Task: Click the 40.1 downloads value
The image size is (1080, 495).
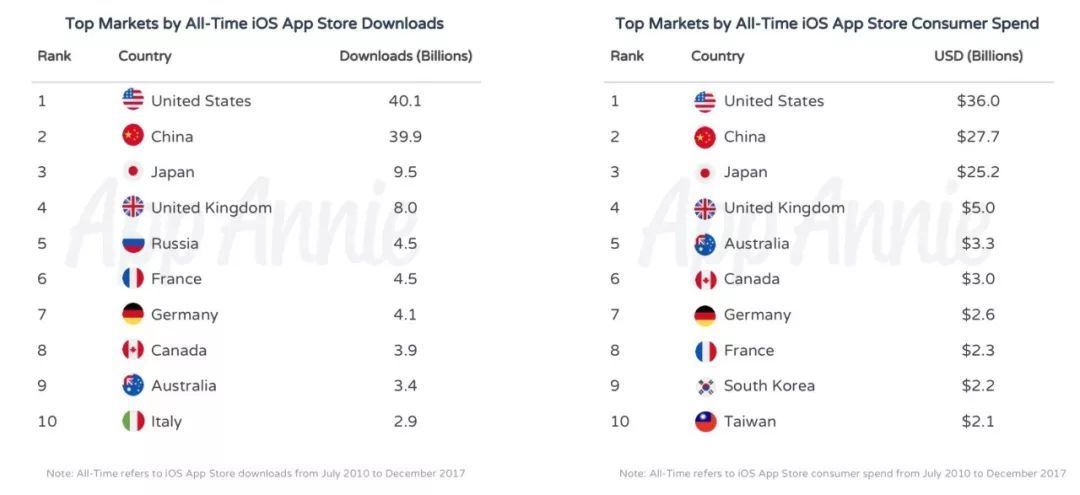Action: tap(404, 100)
